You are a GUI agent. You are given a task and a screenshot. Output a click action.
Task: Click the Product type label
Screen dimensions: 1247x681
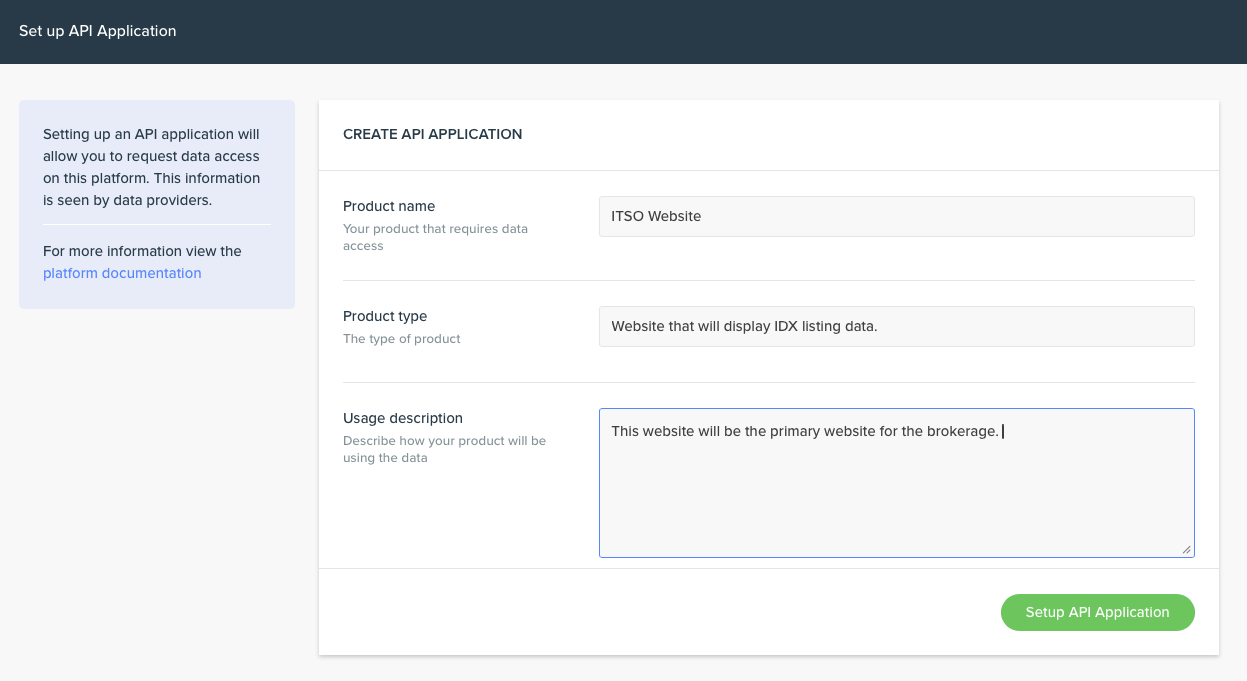pyautogui.click(x=384, y=316)
